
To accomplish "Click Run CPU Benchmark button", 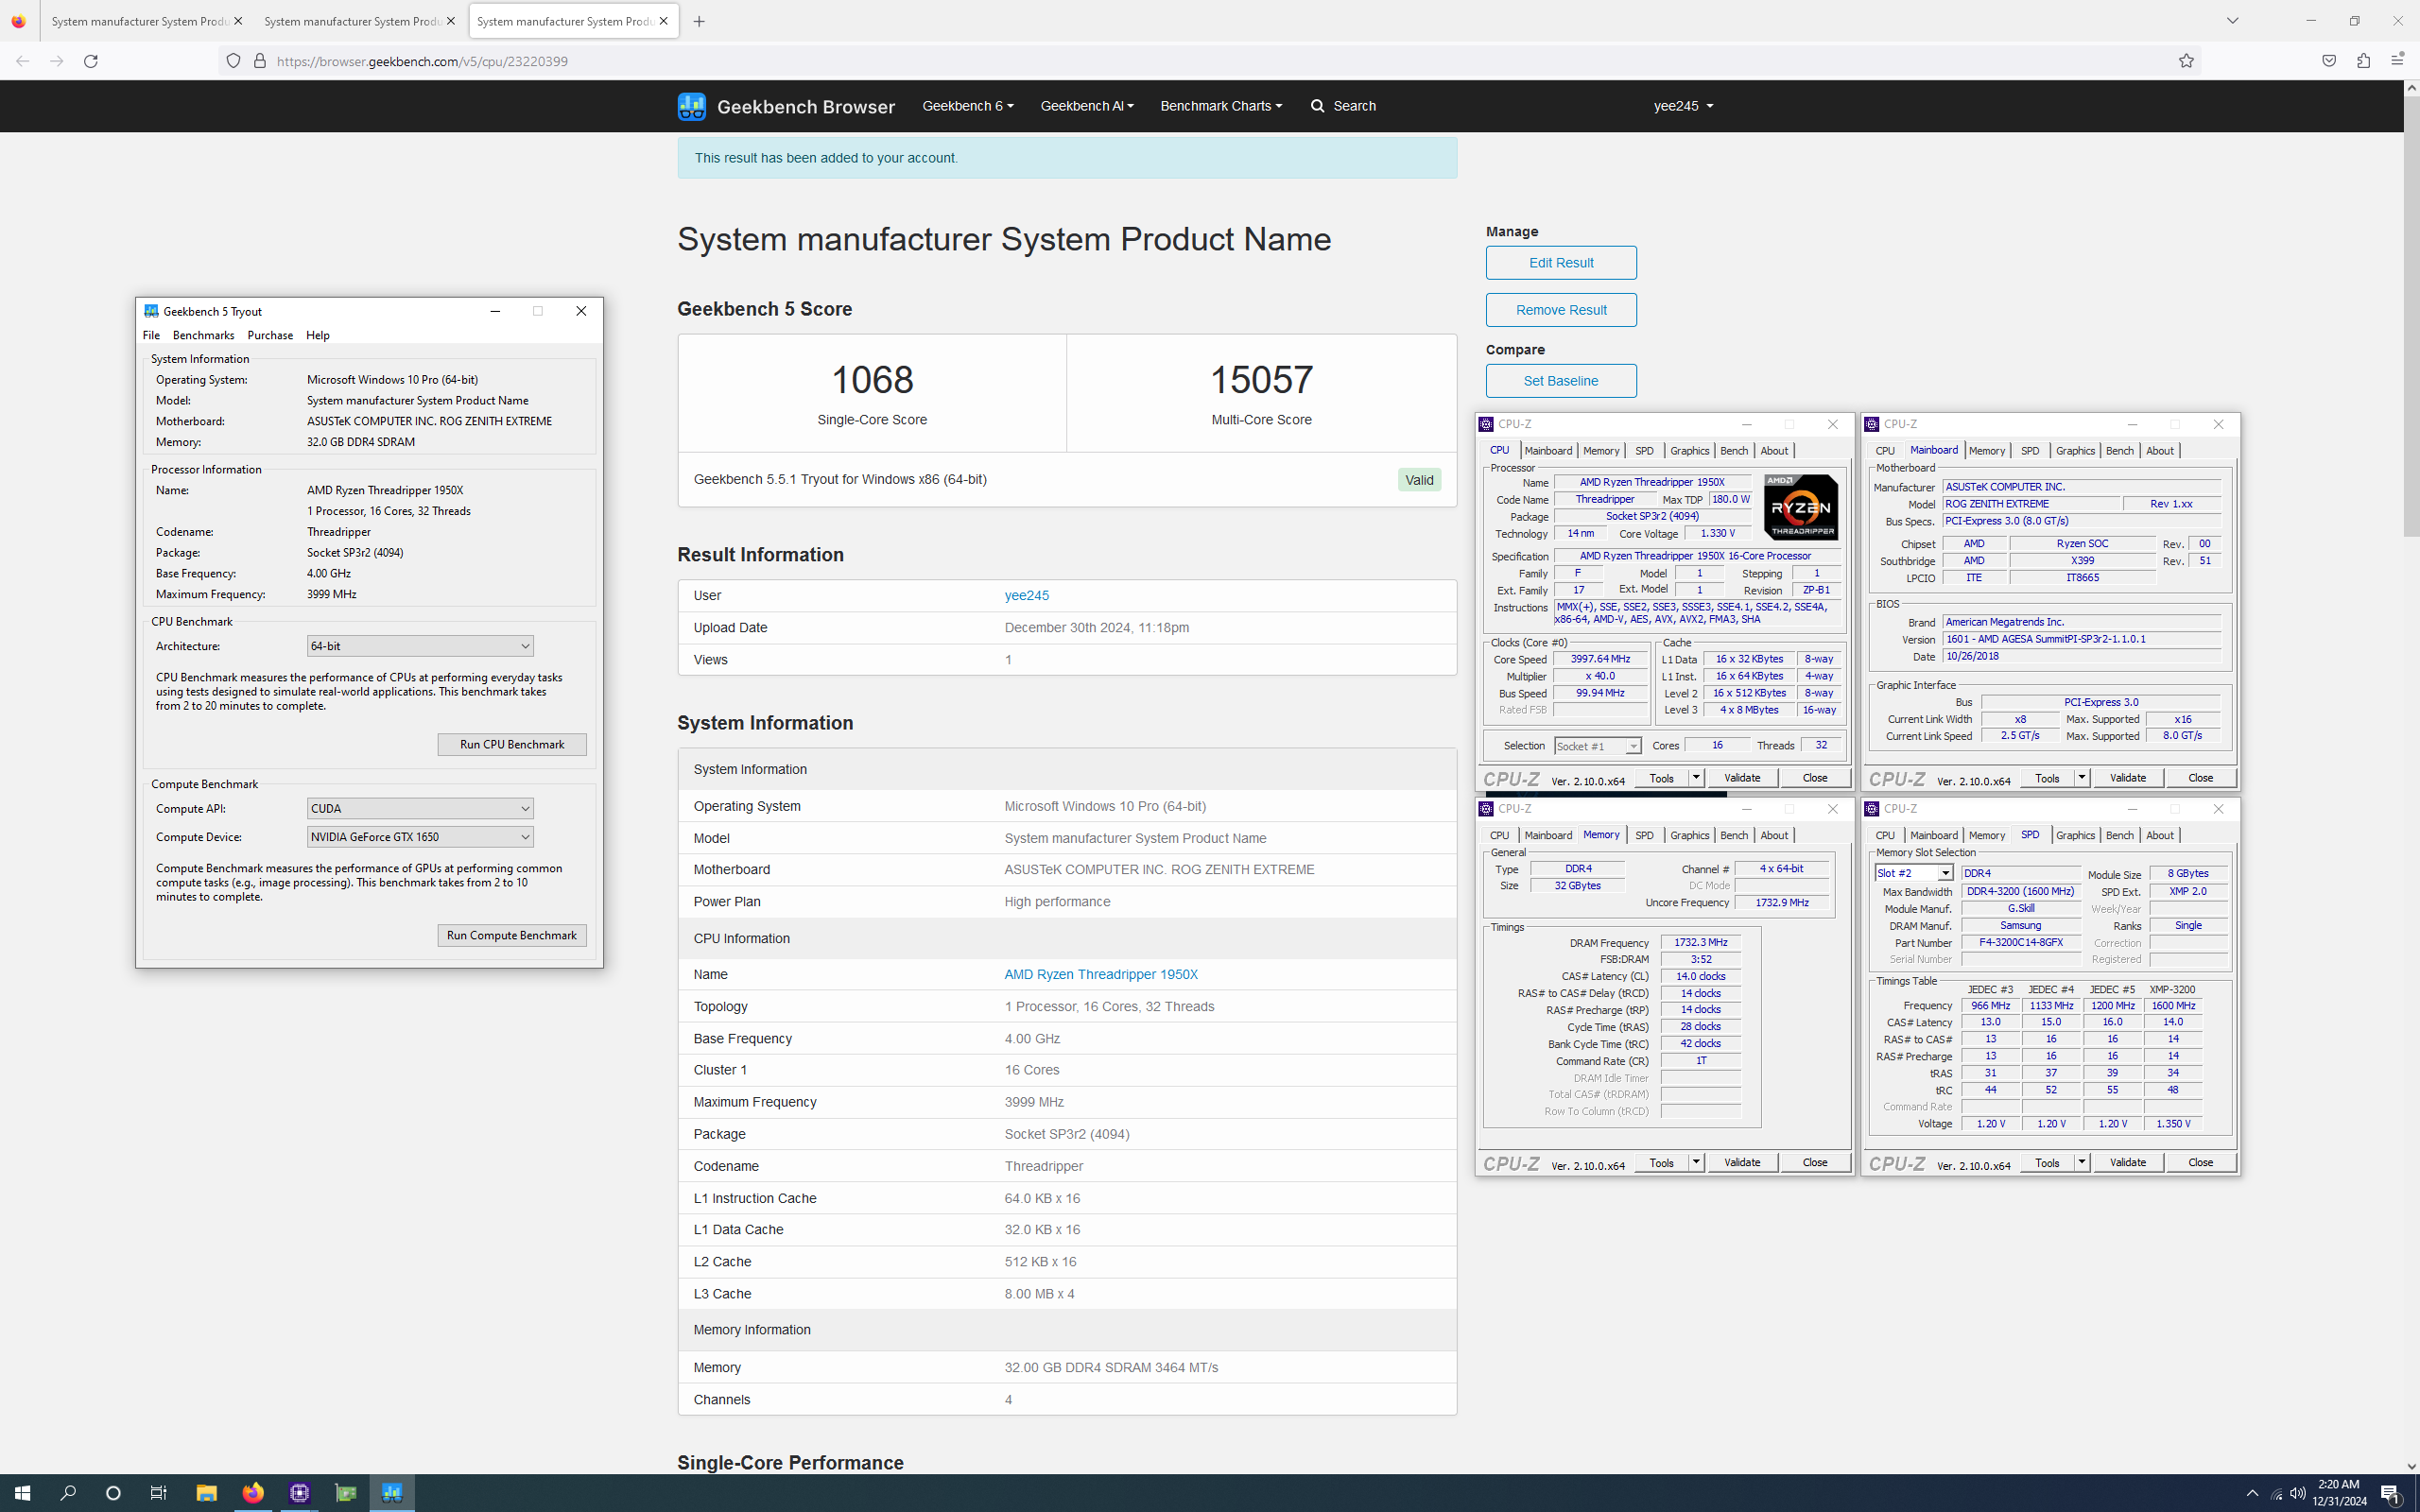I will click(x=512, y=744).
